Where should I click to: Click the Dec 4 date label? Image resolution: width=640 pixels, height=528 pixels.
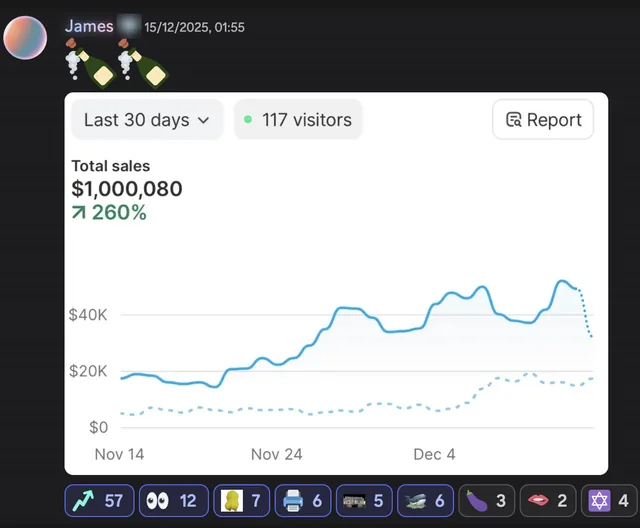pos(434,455)
